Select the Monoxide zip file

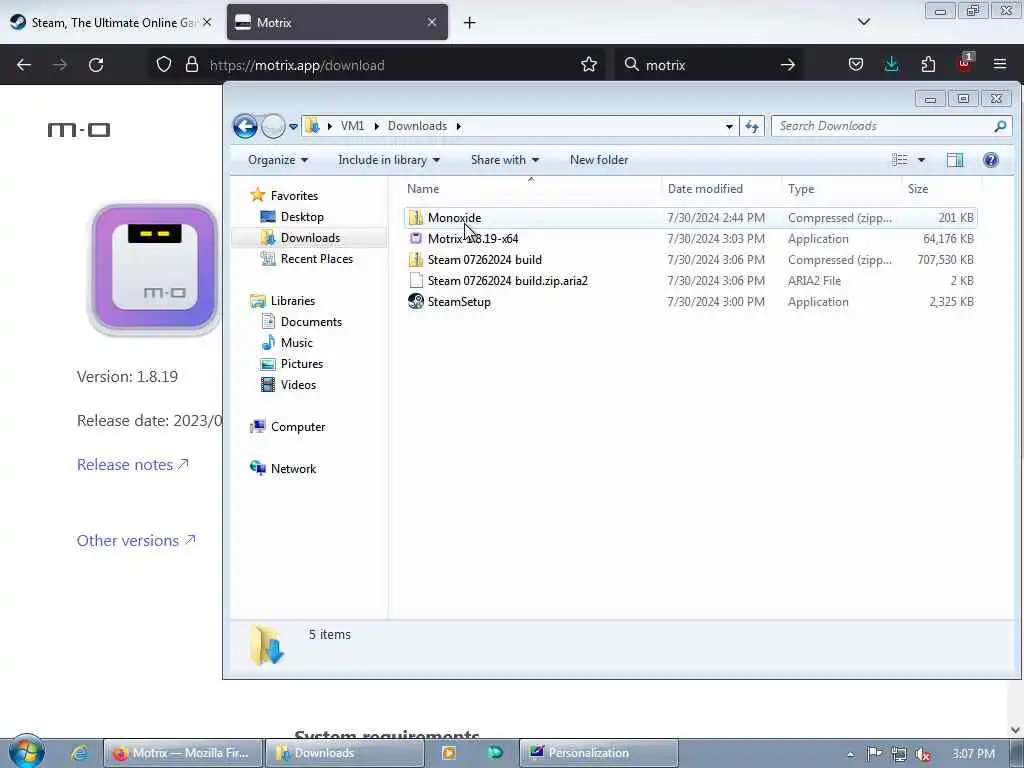click(x=690, y=217)
